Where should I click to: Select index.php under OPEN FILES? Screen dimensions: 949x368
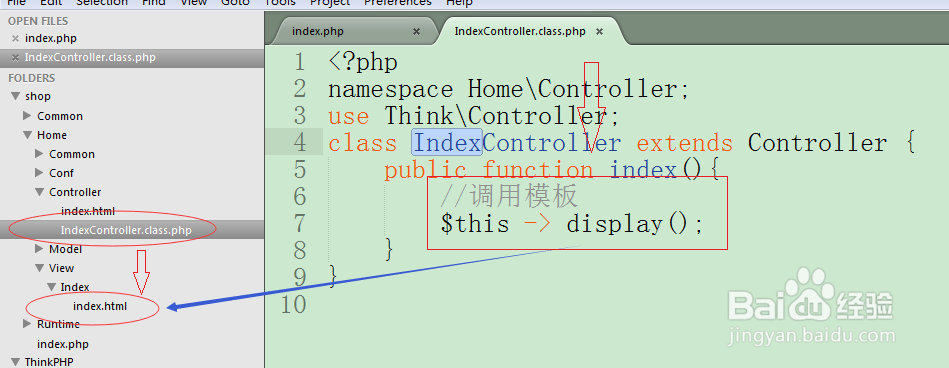51,39
